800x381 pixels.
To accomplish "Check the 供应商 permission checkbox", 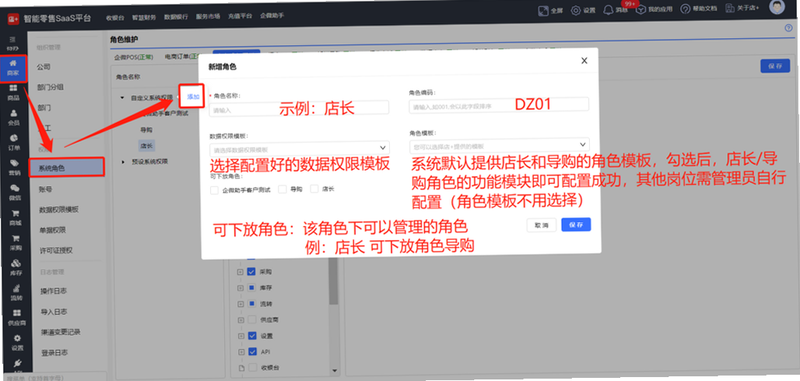I will click(252, 320).
